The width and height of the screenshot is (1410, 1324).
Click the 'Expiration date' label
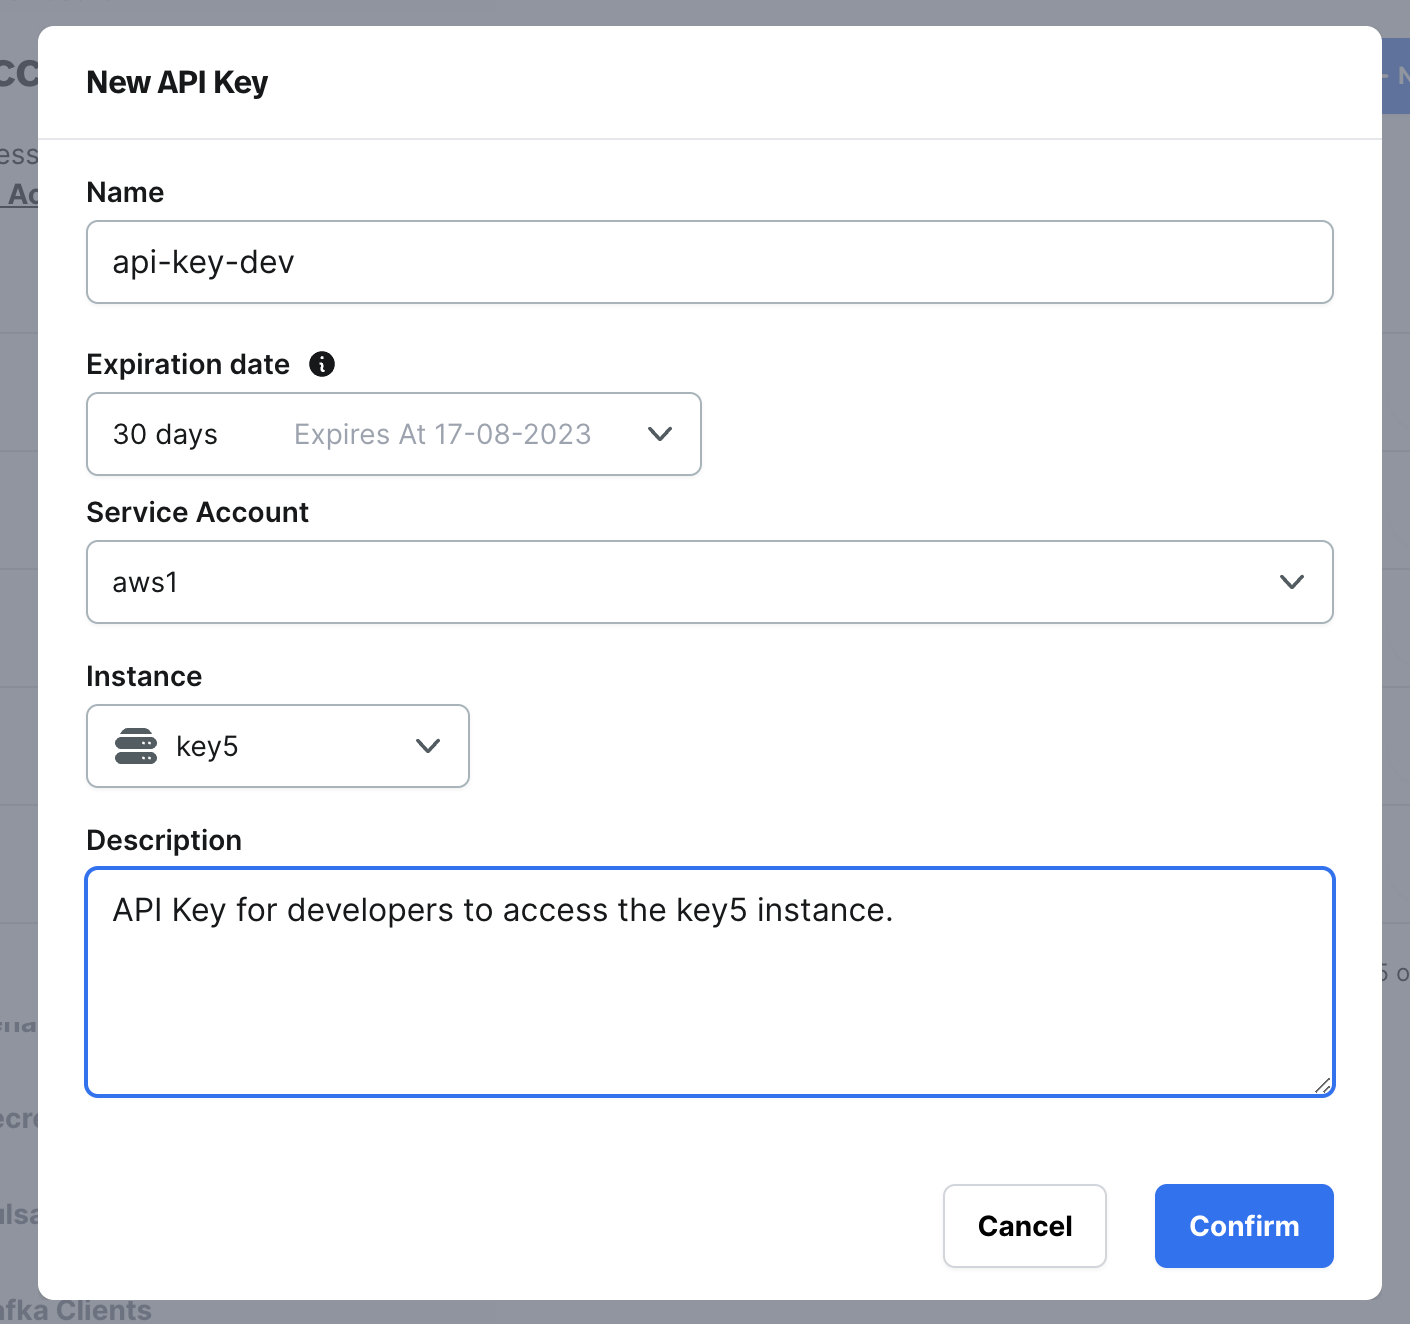pos(188,364)
